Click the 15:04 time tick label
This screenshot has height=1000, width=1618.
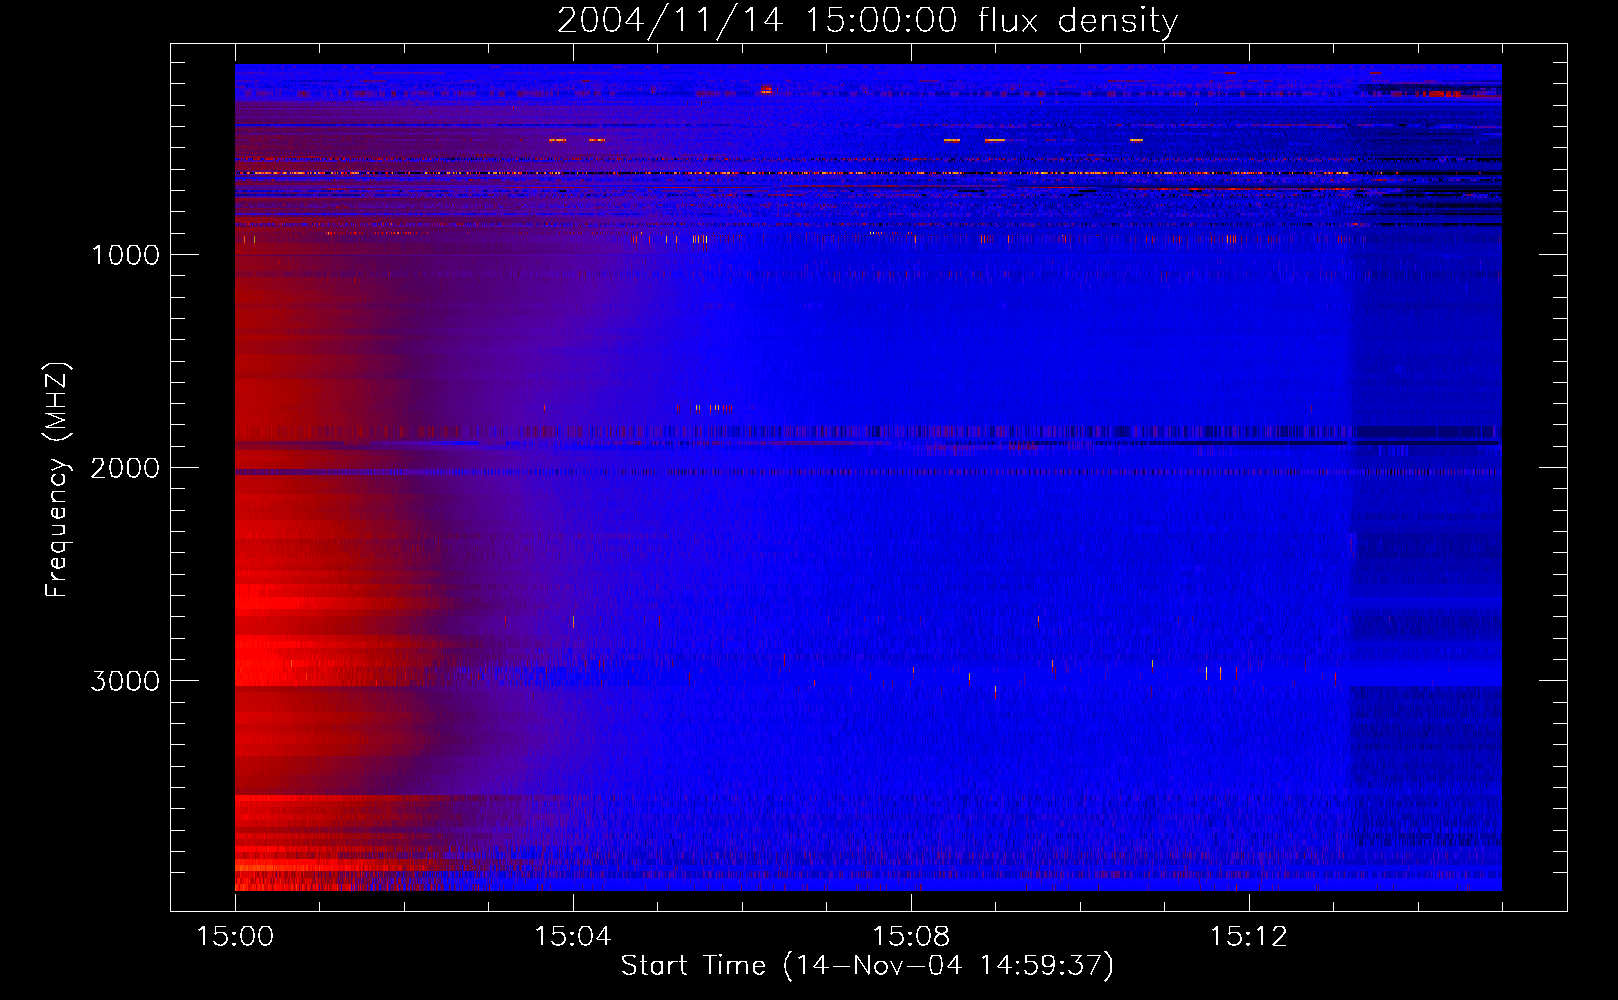tap(573, 937)
